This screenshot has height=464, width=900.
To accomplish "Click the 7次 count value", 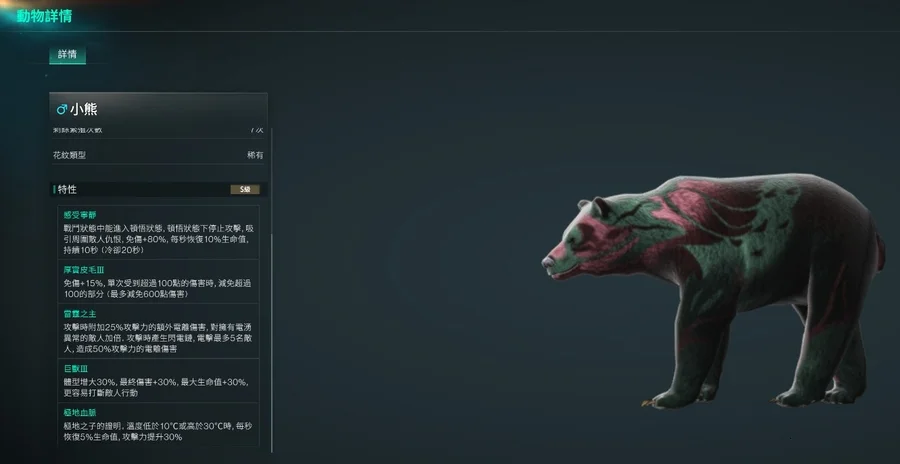I will pos(257,130).
